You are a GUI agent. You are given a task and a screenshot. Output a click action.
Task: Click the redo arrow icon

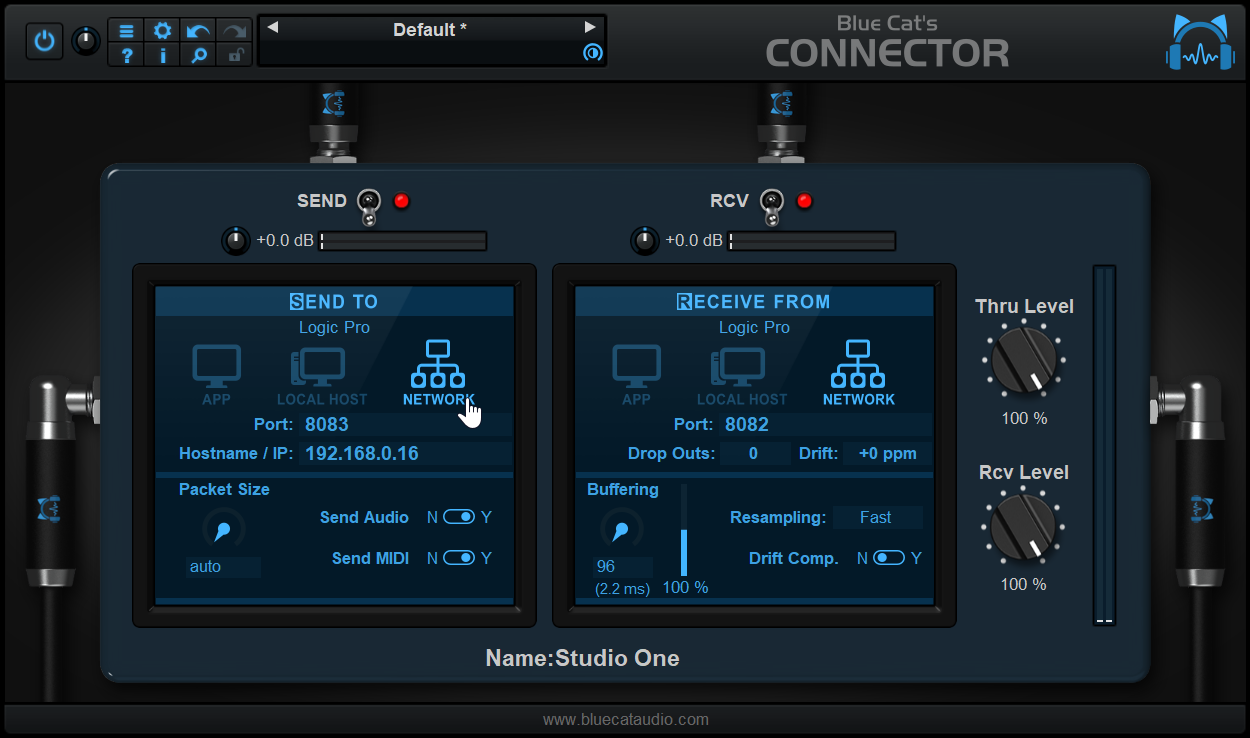point(234,30)
